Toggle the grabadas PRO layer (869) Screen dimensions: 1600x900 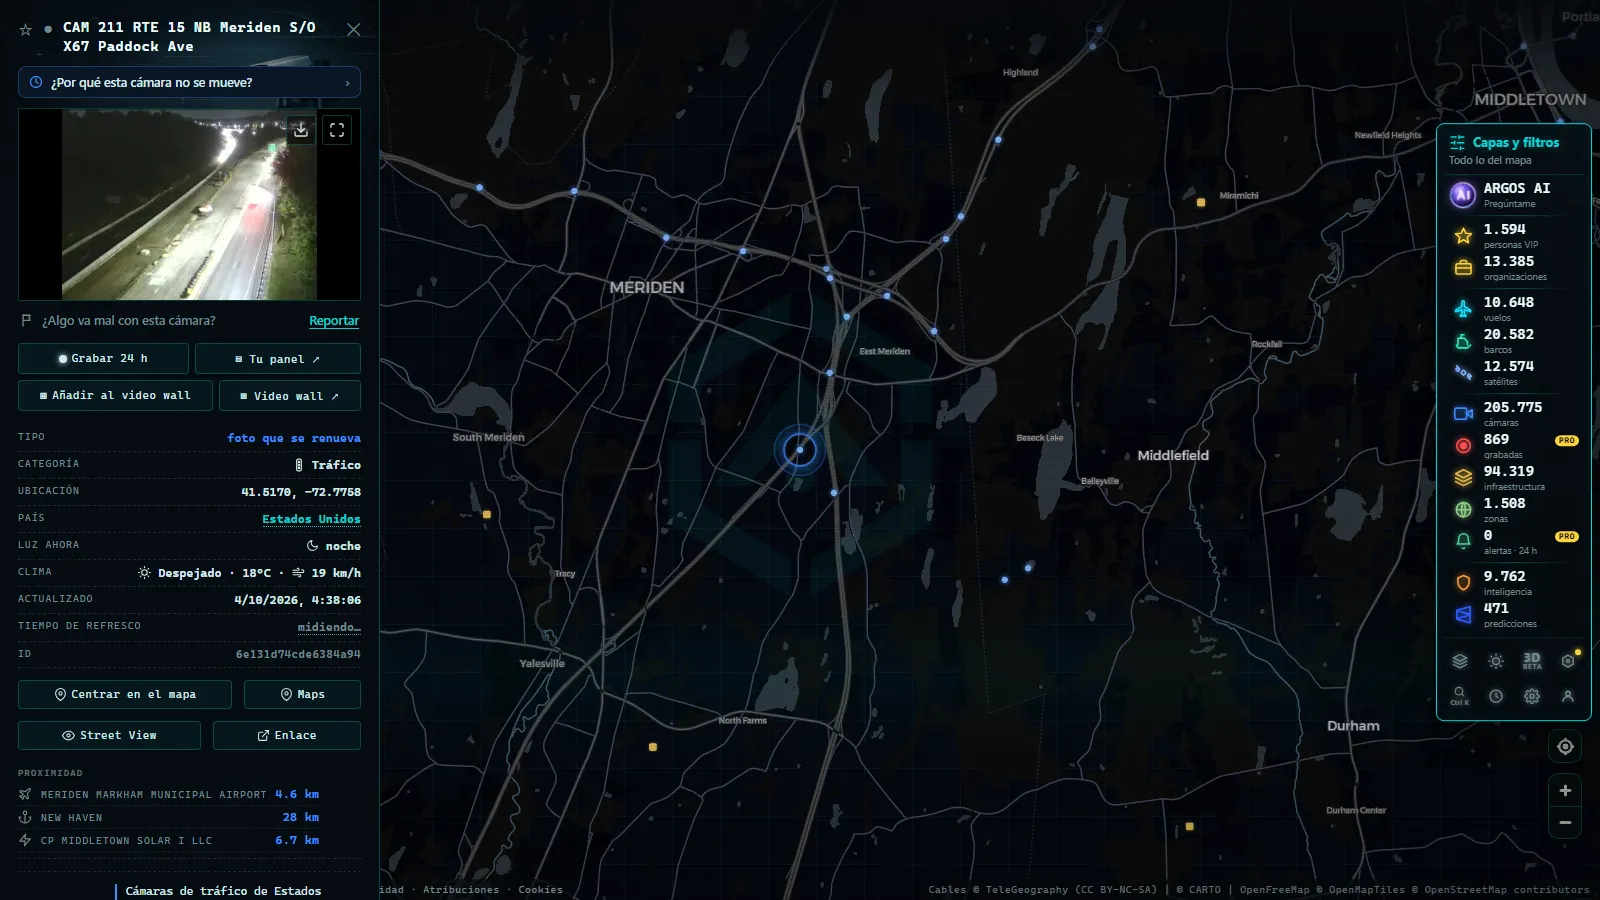tap(1513, 446)
